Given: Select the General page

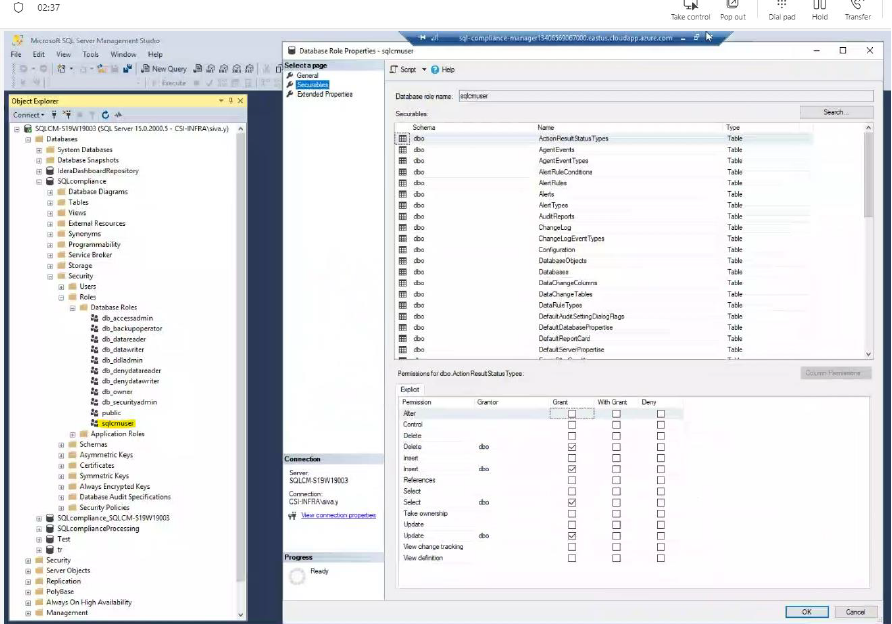Looking at the screenshot, I should click(x=307, y=75).
